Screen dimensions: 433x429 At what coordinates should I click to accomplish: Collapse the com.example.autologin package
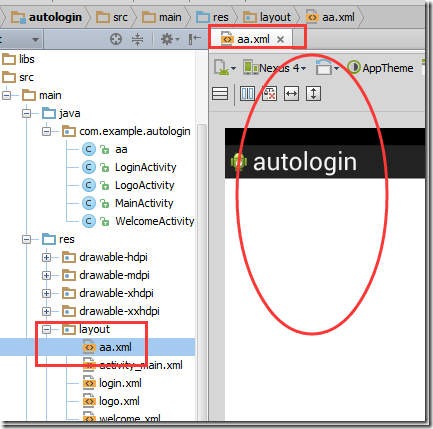(x=47, y=132)
